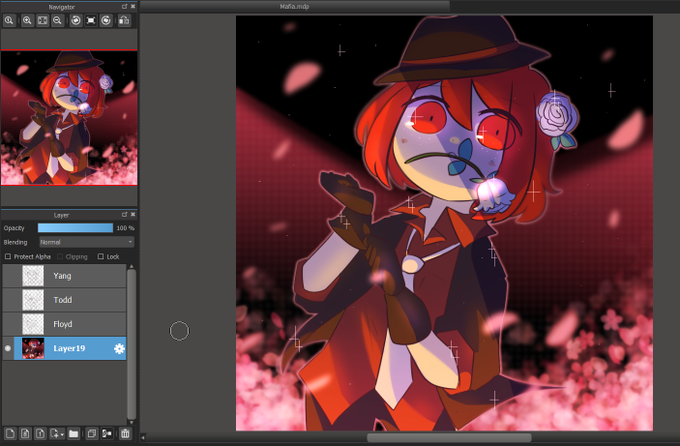Click the Floyd layer thumbnail

click(x=33, y=324)
